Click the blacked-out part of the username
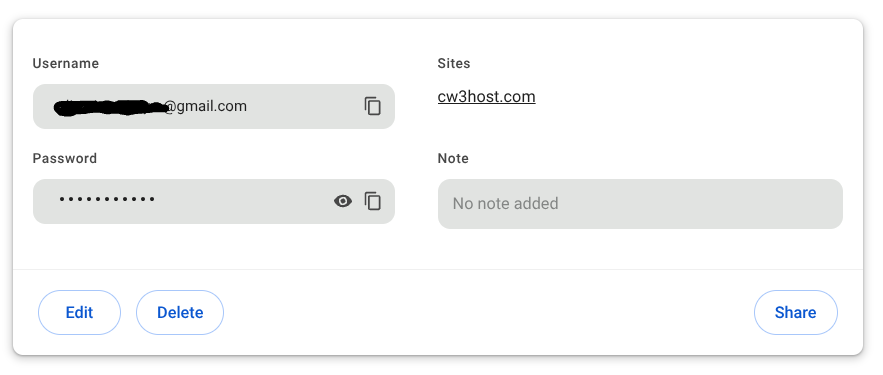 click(110, 107)
